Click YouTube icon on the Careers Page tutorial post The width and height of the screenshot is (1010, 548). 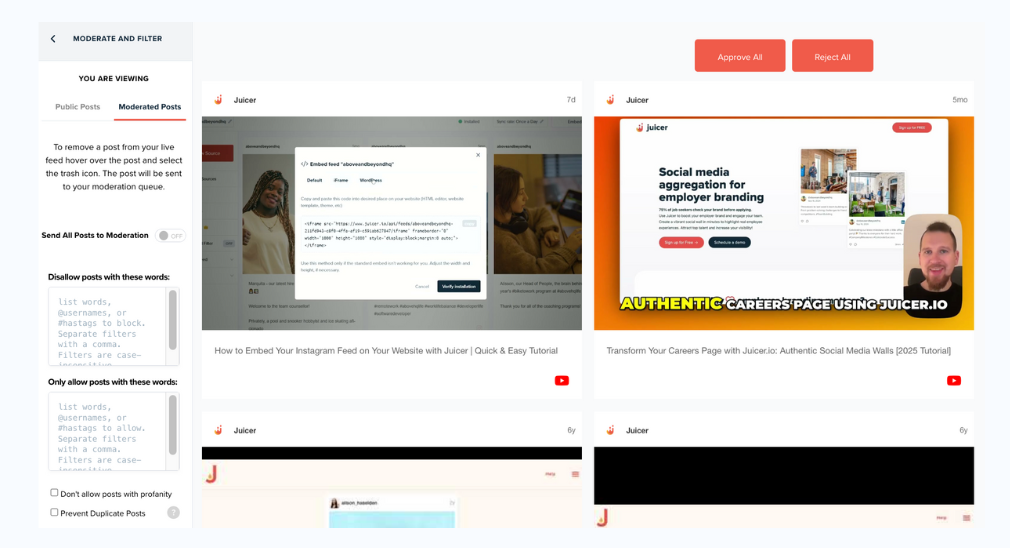tap(954, 380)
